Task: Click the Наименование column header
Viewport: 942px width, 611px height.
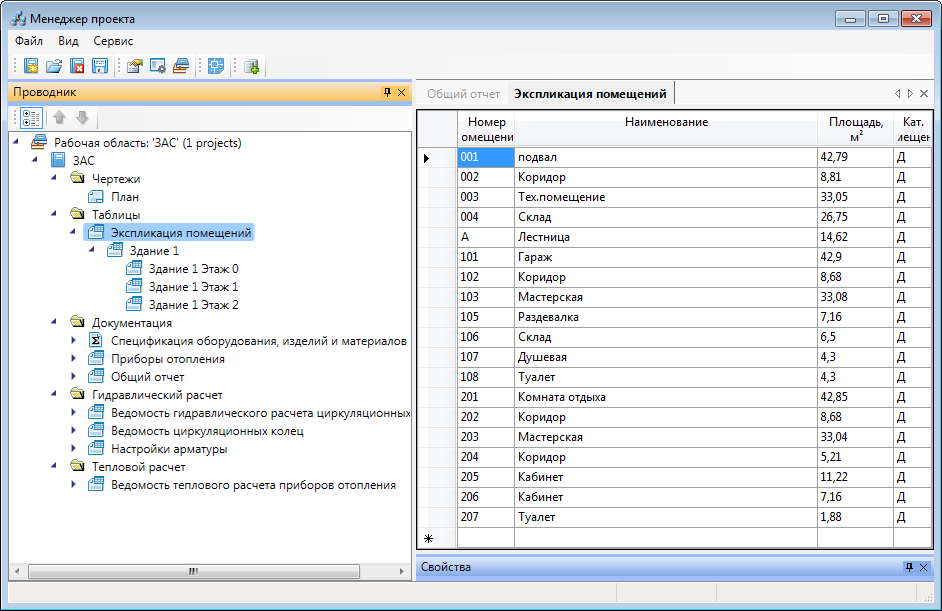Action: (666, 129)
